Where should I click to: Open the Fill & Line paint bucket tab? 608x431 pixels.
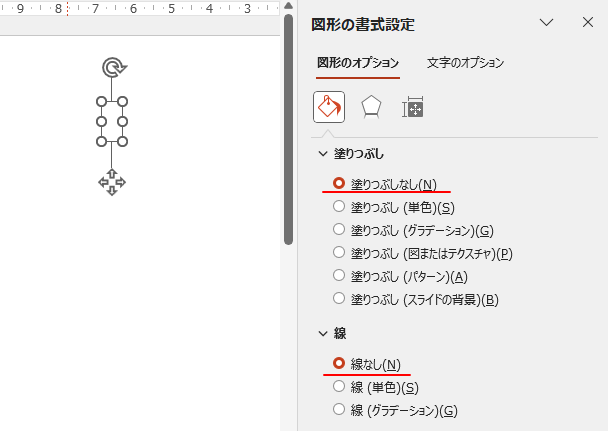click(x=329, y=107)
